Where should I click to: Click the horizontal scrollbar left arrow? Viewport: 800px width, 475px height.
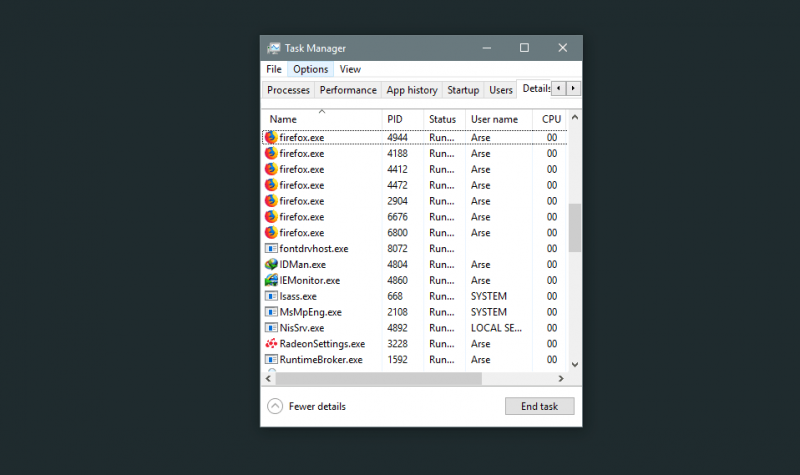[x=268, y=379]
